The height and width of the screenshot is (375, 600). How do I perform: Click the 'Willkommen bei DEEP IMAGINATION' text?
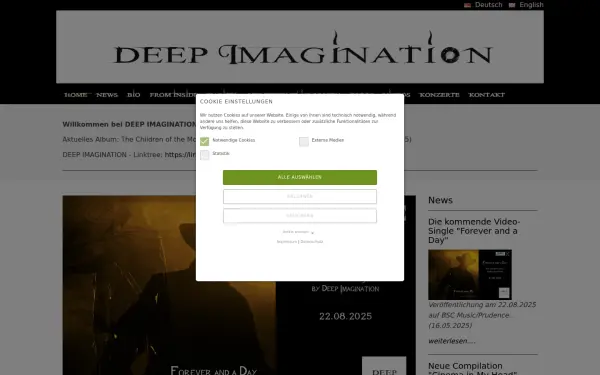129,124
